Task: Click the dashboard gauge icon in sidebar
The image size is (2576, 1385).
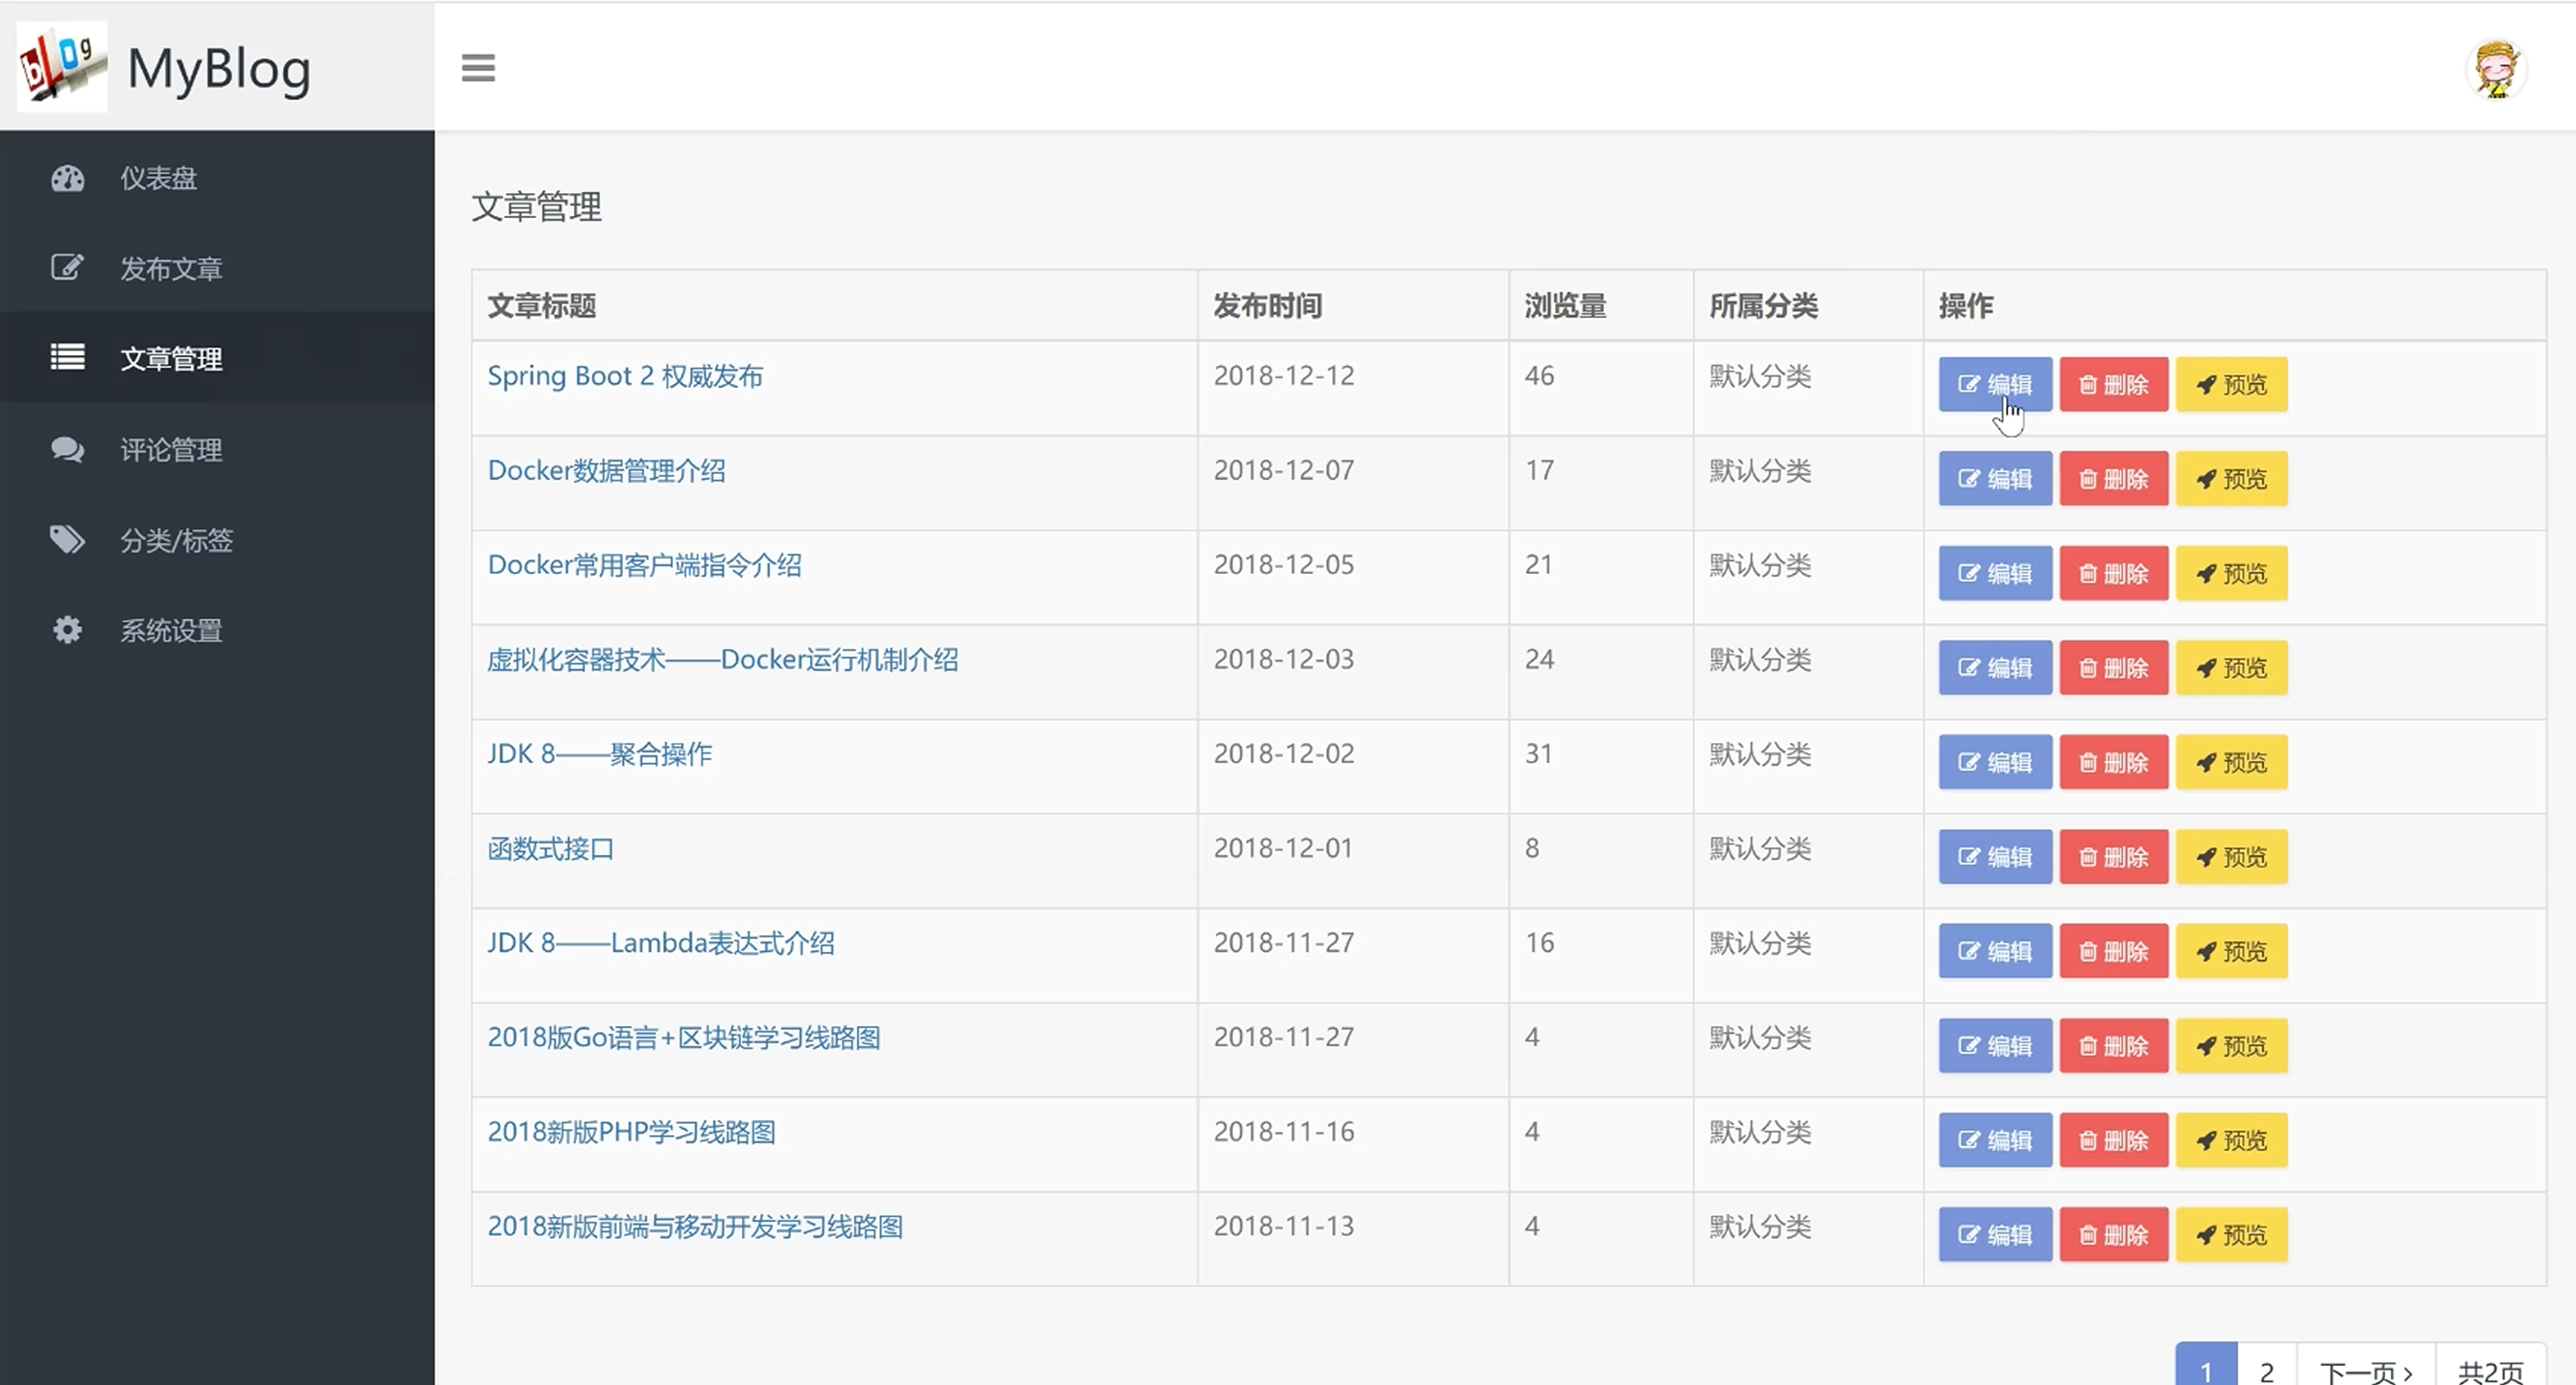Action: pos(68,178)
